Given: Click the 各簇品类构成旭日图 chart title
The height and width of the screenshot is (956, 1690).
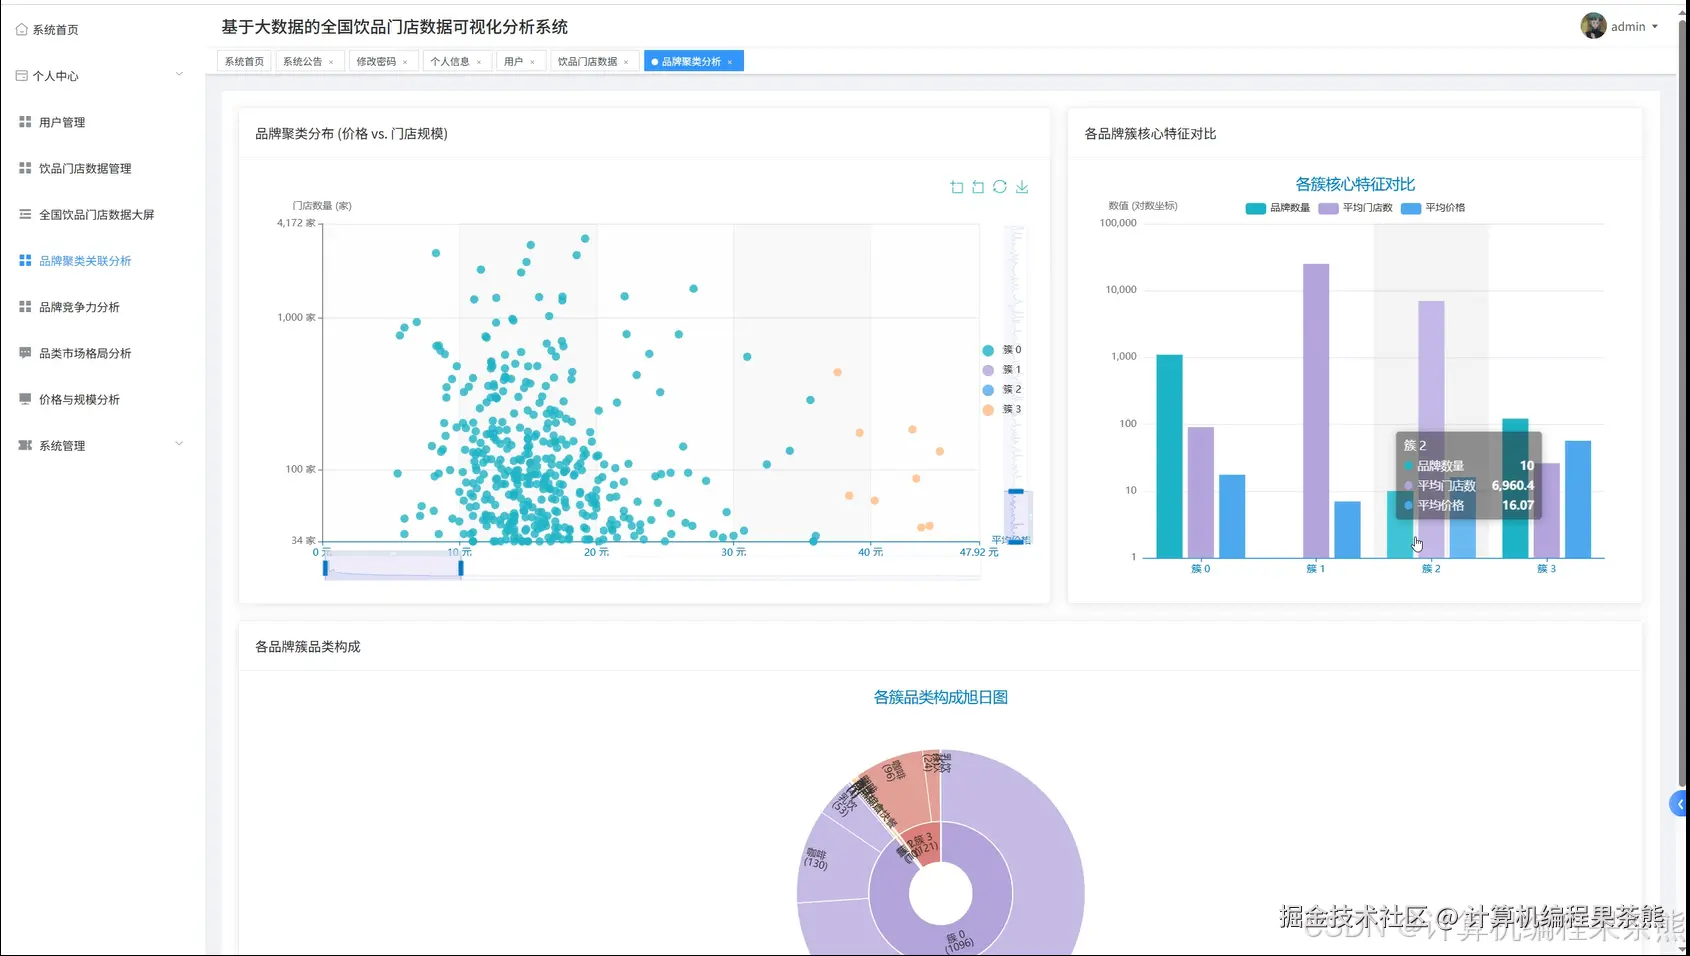Looking at the screenshot, I should point(940,697).
